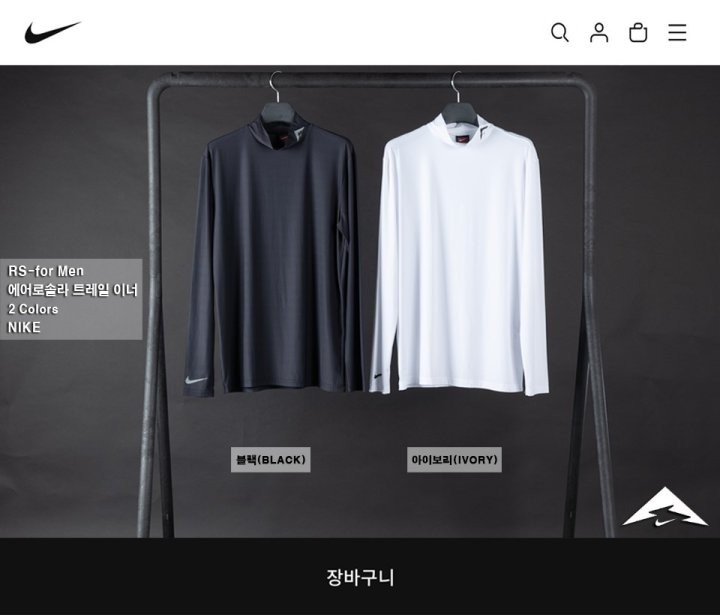The width and height of the screenshot is (720, 615).
Task: Click the 장바구니 add to cart button
Action: point(360,577)
